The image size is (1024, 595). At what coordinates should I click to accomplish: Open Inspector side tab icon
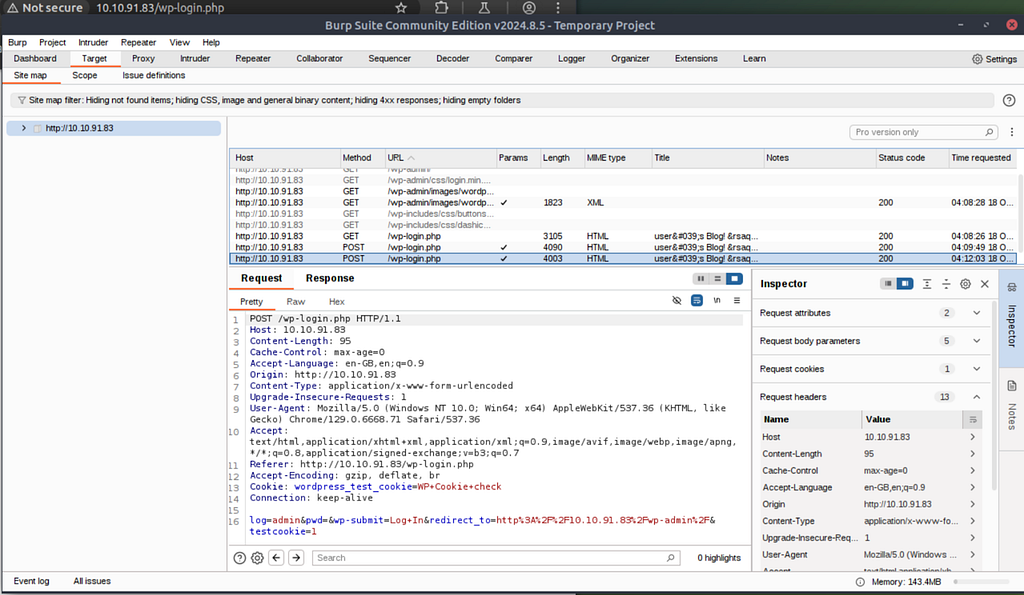pyautogui.click(x=1012, y=287)
